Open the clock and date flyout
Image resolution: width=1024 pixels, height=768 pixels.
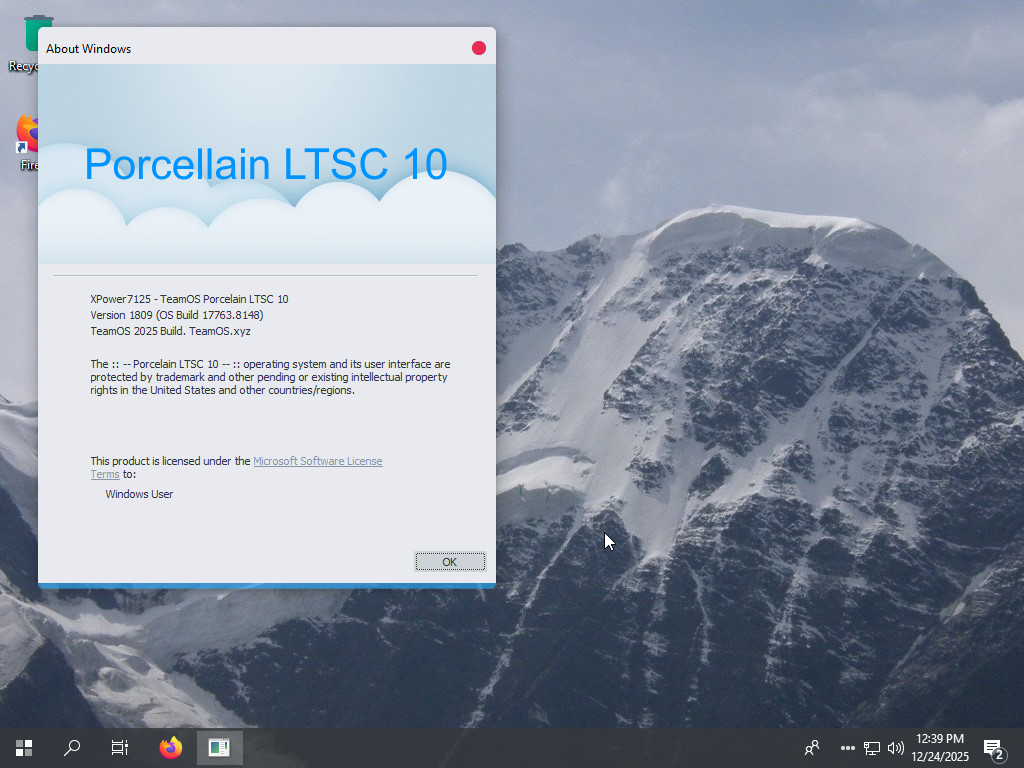(940, 748)
